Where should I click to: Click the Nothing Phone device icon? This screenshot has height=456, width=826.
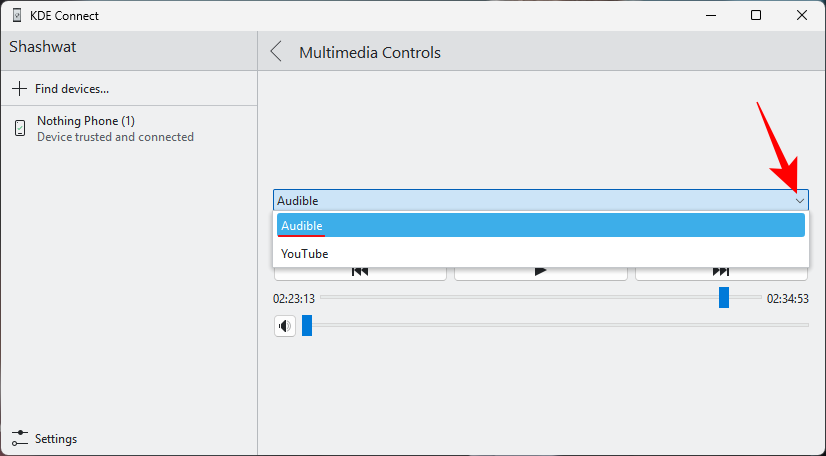click(x=20, y=128)
